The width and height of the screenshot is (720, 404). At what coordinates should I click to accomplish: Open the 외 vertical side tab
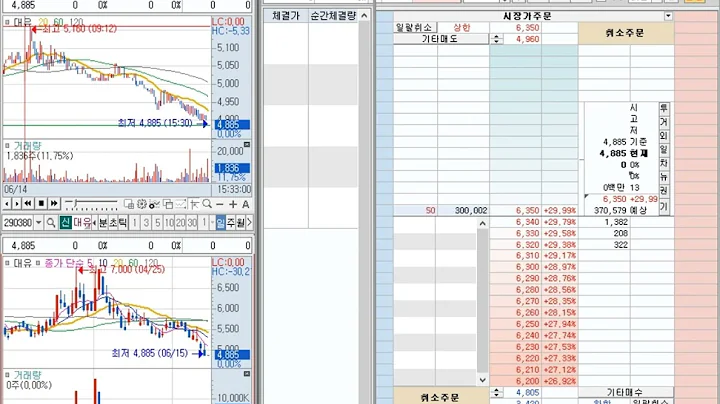(x=664, y=136)
